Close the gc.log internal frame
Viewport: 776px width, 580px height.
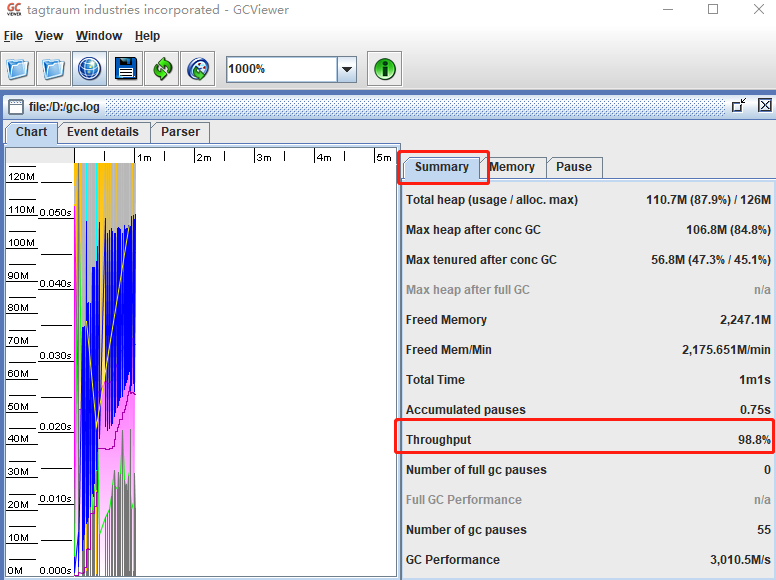(765, 105)
